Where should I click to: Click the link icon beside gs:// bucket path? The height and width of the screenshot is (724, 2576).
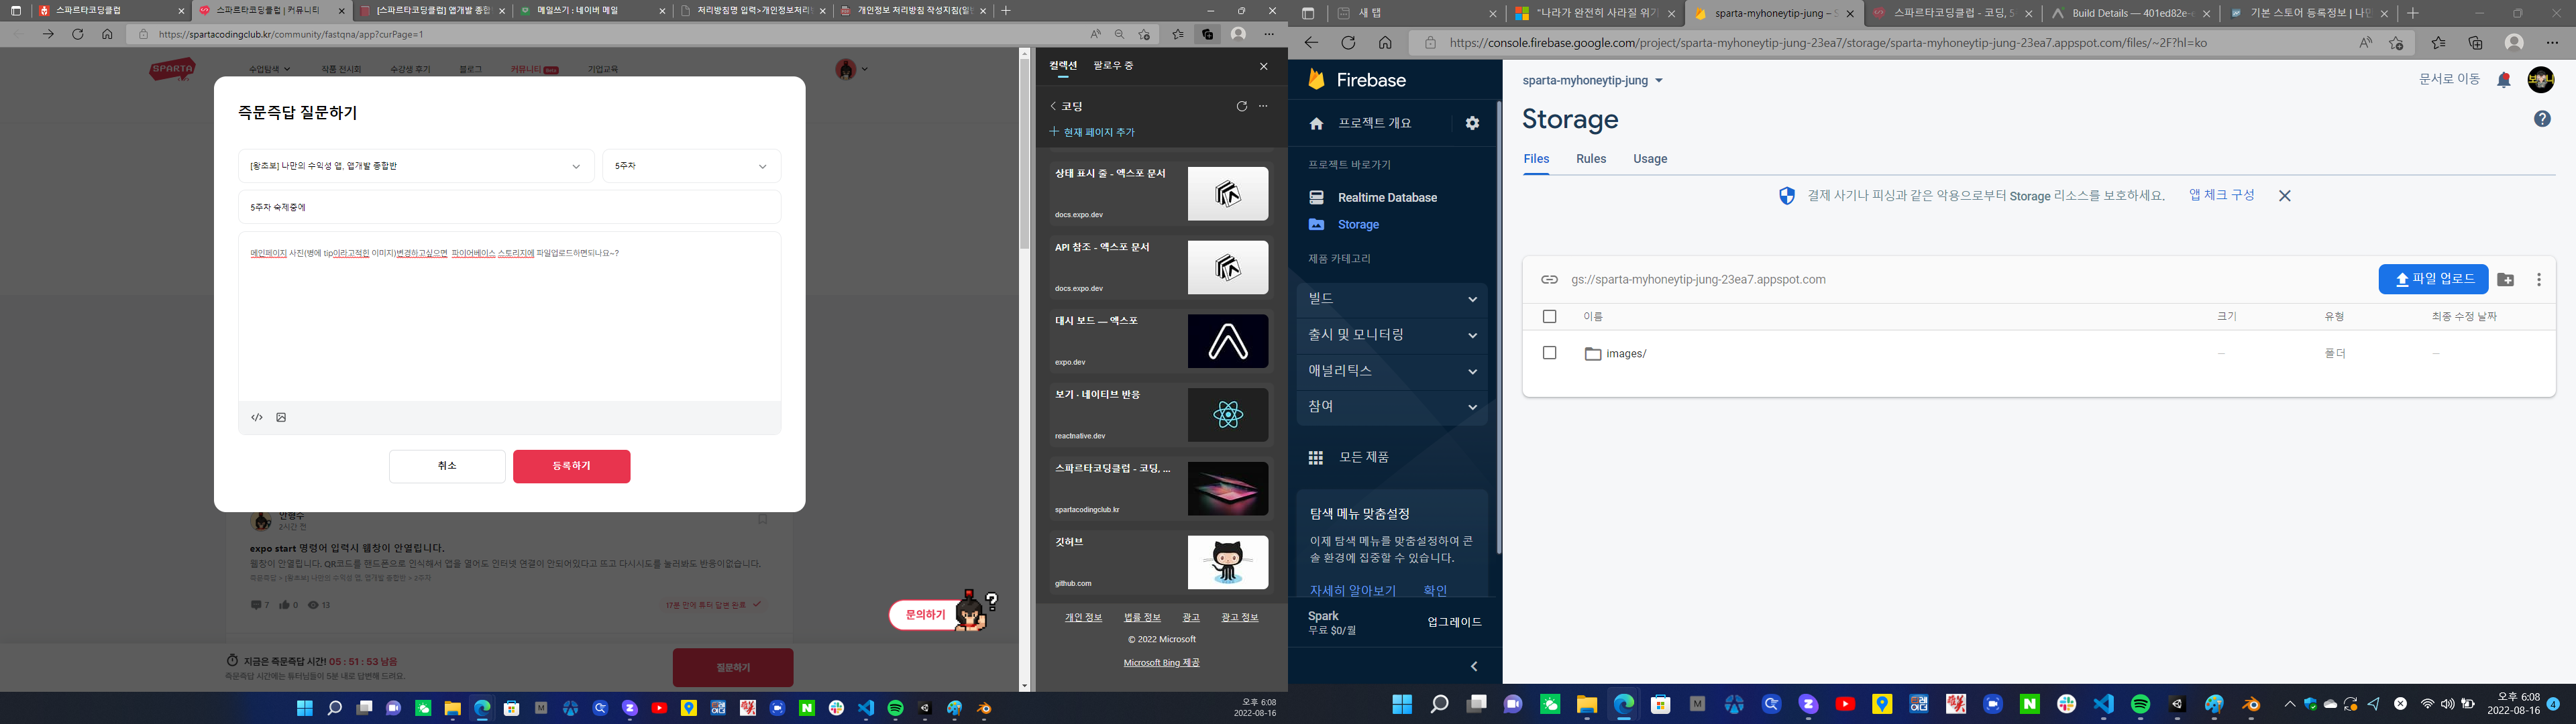pos(1549,280)
